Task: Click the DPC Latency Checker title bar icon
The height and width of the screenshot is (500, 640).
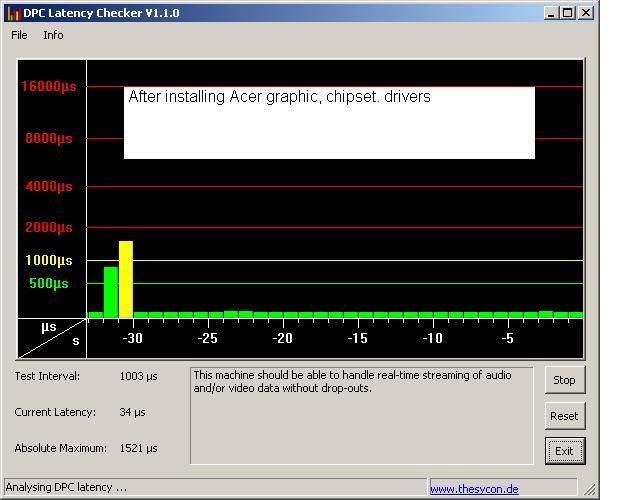Action: click(x=14, y=13)
